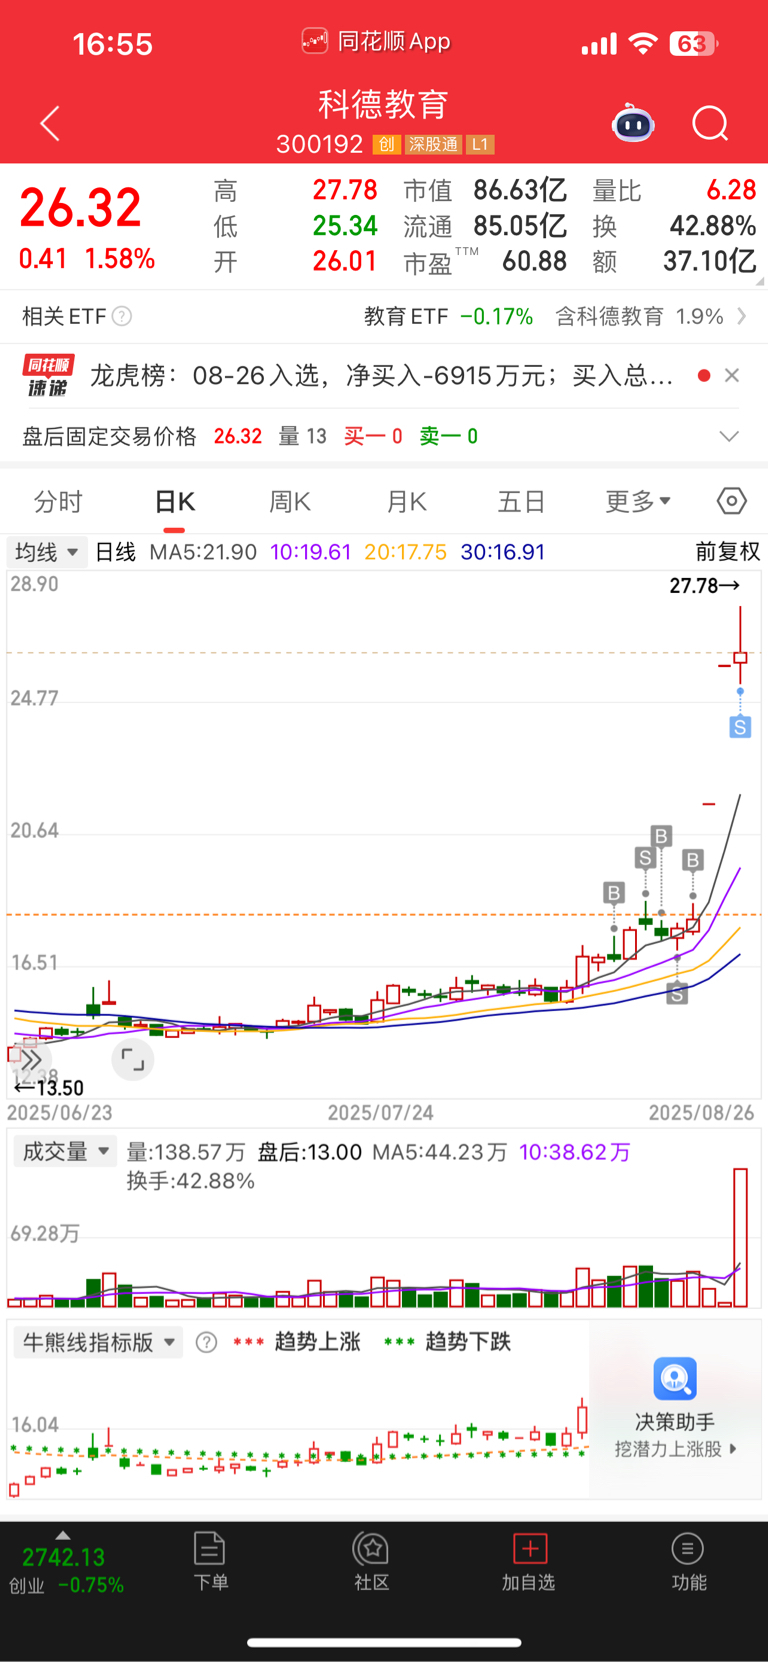Toggle 前复权 adjustment setting

coord(728,552)
